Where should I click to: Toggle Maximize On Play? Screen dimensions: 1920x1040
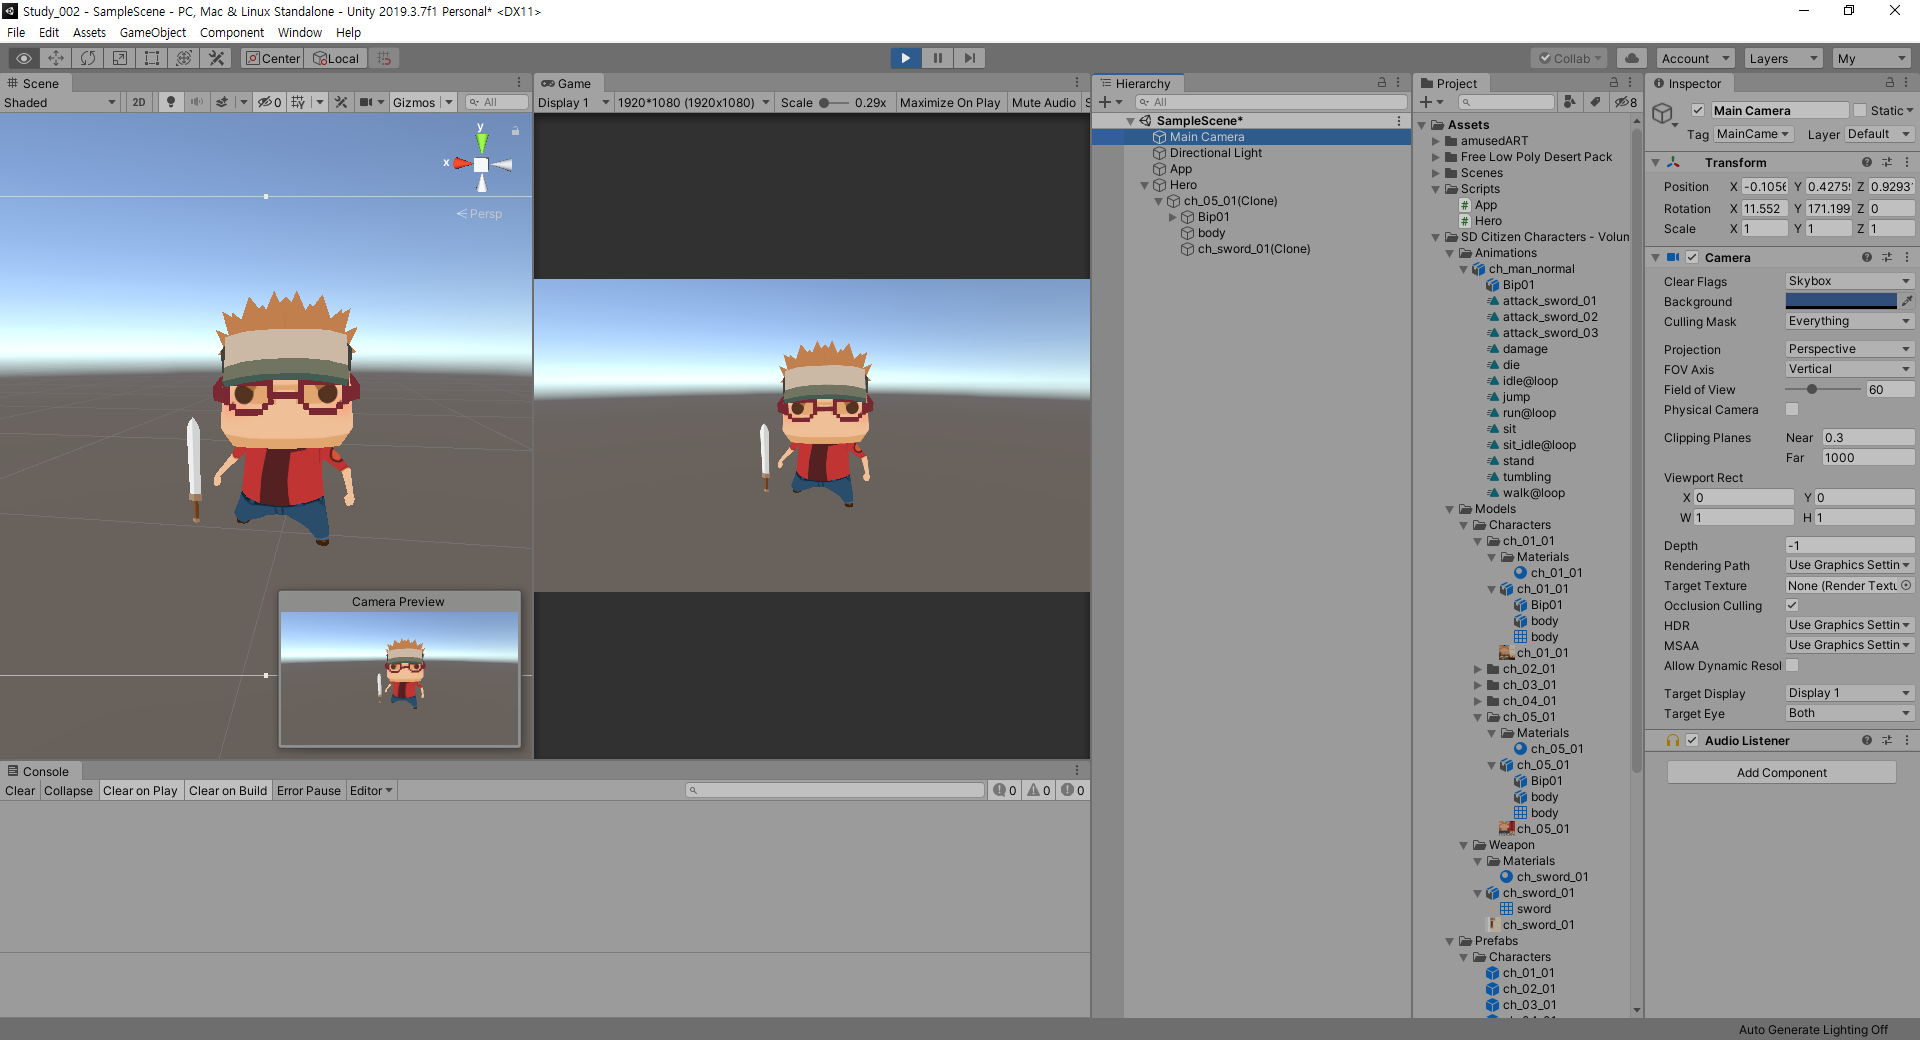click(950, 102)
